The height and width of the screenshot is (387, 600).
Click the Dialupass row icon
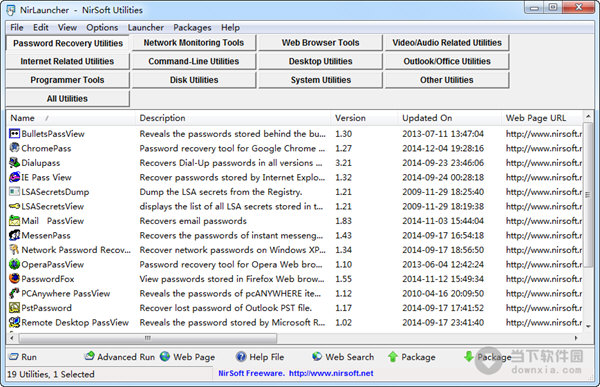point(15,162)
